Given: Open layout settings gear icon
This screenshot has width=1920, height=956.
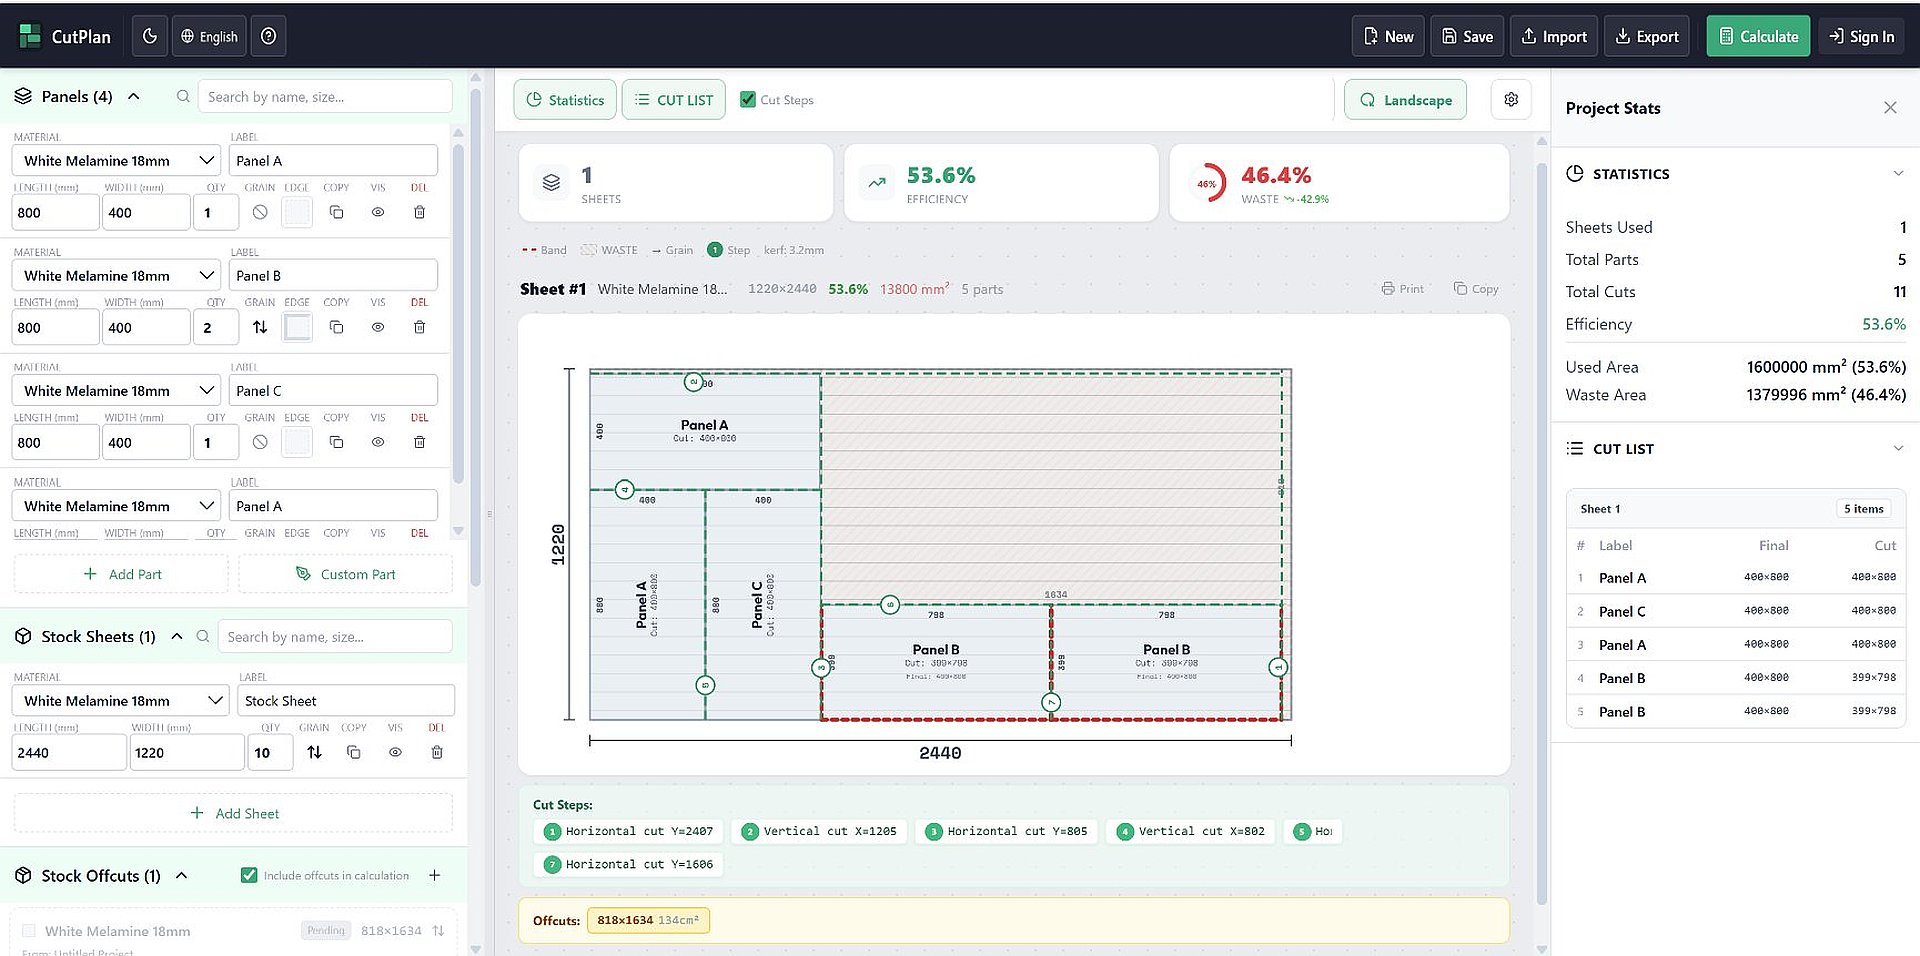Looking at the screenshot, I should pyautogui.click(x=1511, y=99).
